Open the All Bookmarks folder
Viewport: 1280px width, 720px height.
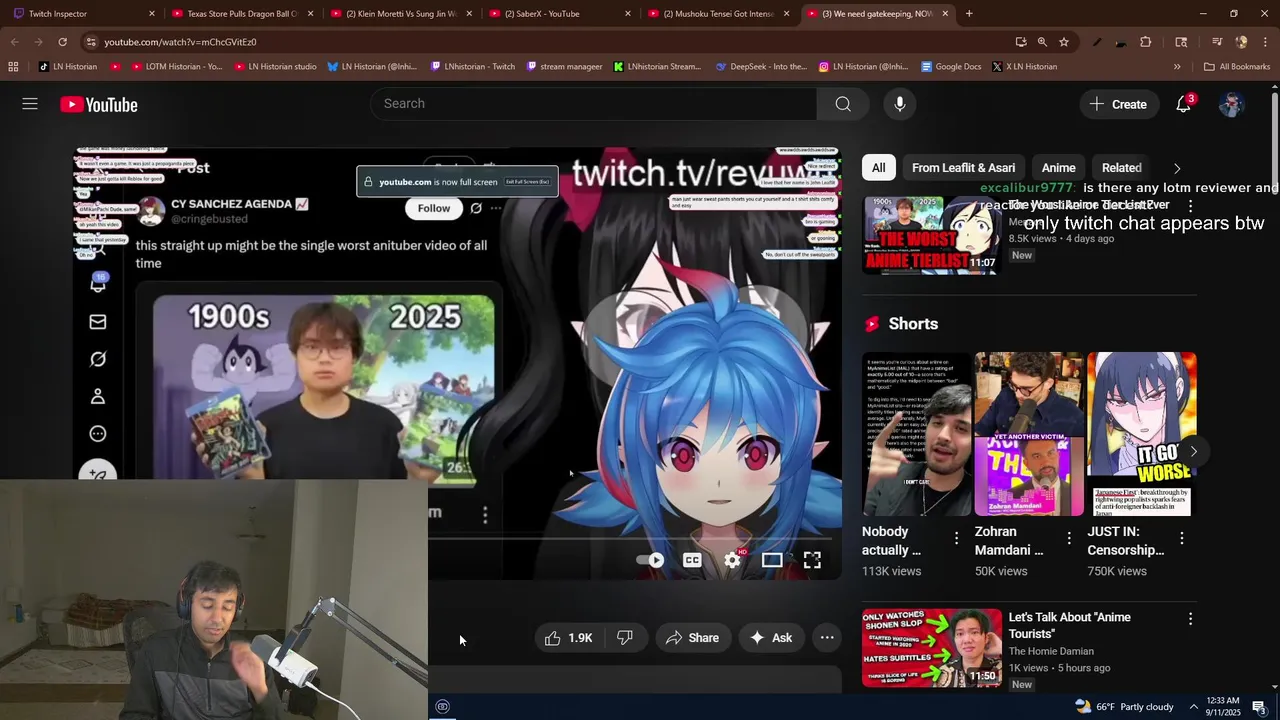click(x=1237, y=67)
